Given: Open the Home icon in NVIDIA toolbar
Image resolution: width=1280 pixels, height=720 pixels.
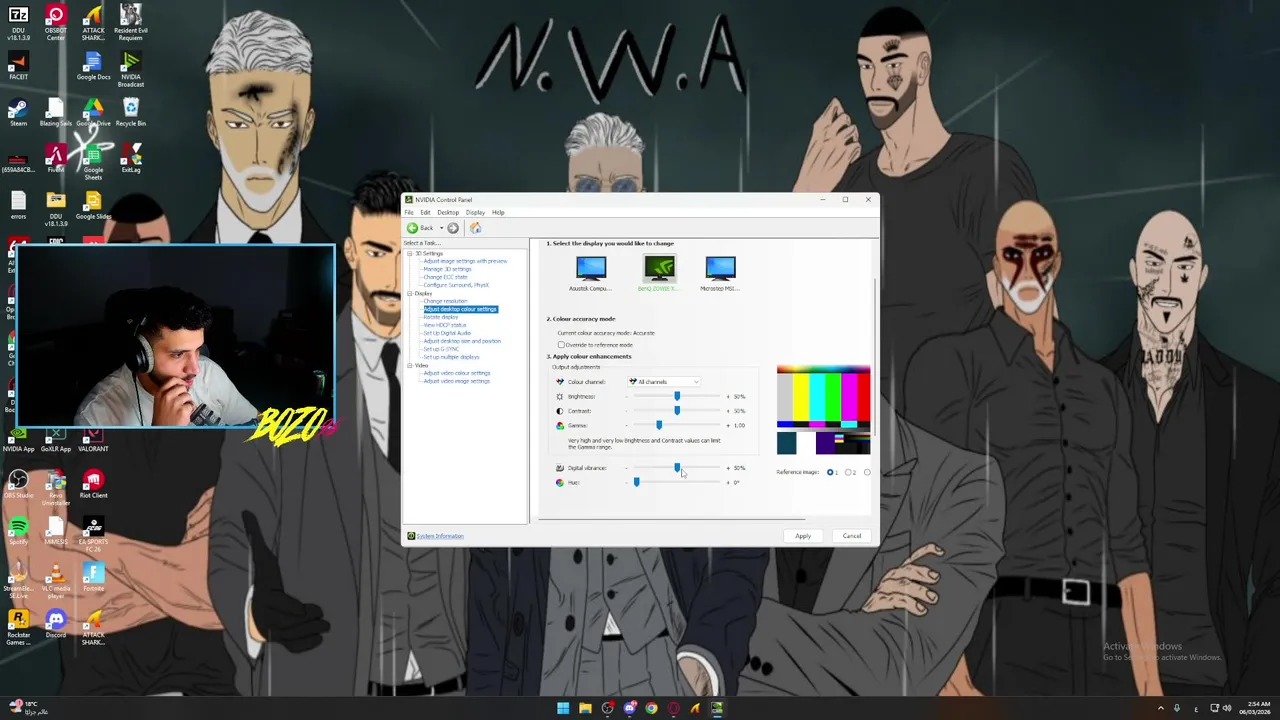Looking at the screenshot, I should [475, 228].
